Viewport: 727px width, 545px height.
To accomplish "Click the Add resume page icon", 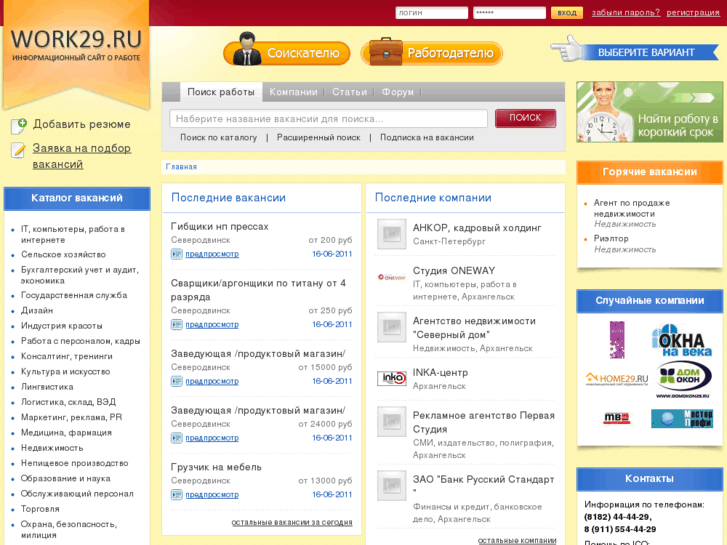I will click(19, 125).
